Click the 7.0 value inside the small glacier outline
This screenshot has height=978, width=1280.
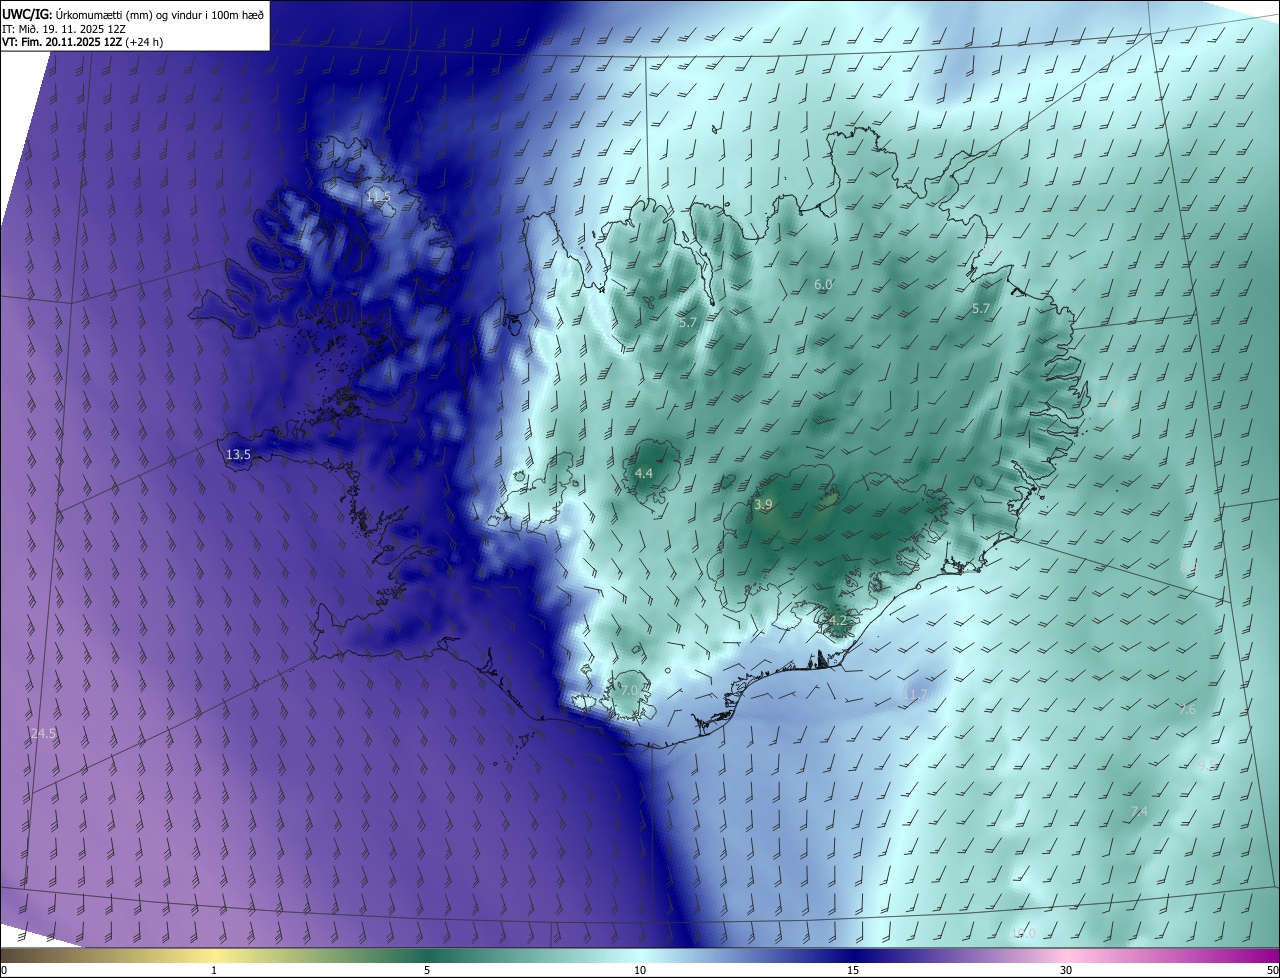point(629,690)
